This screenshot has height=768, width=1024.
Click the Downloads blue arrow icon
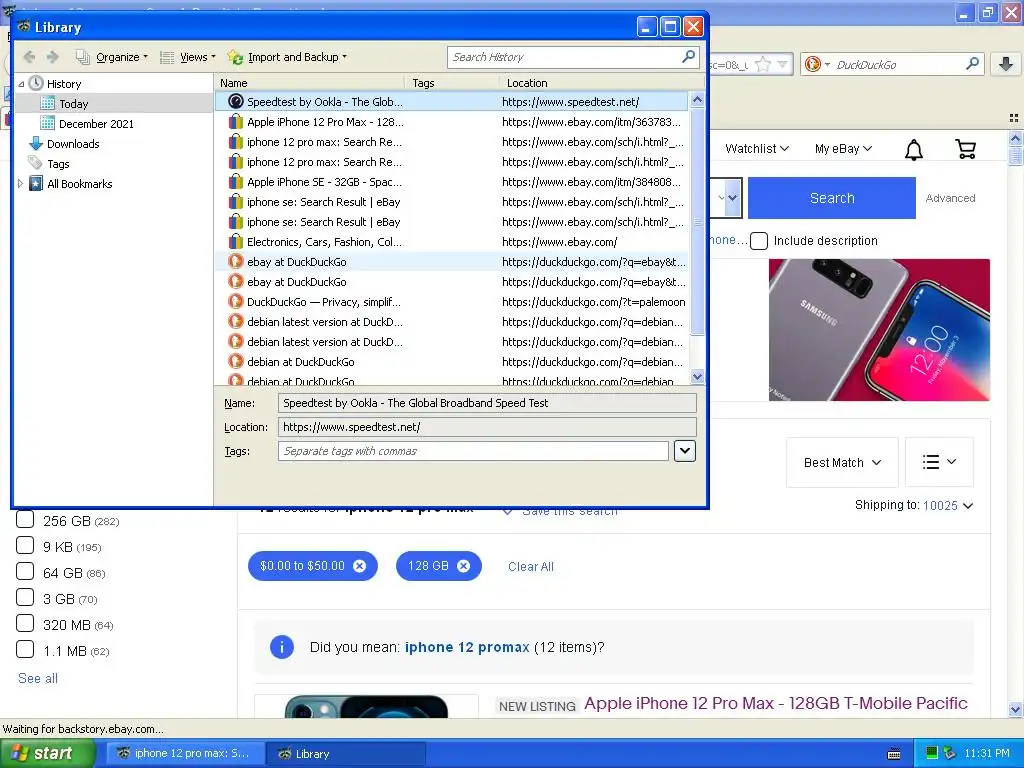click(x=36, y=144)
